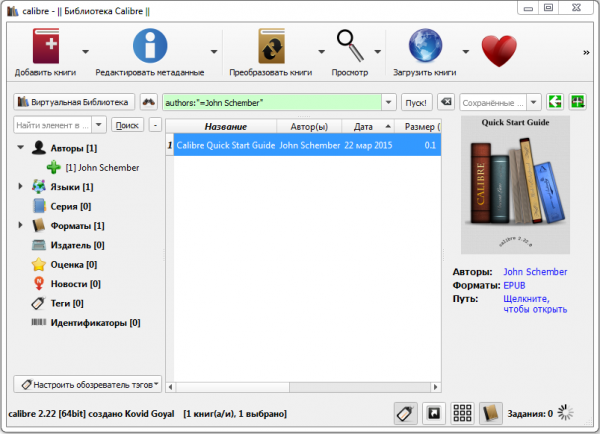Open the Просмотр magnifier viewer icon

pos(350,46)
